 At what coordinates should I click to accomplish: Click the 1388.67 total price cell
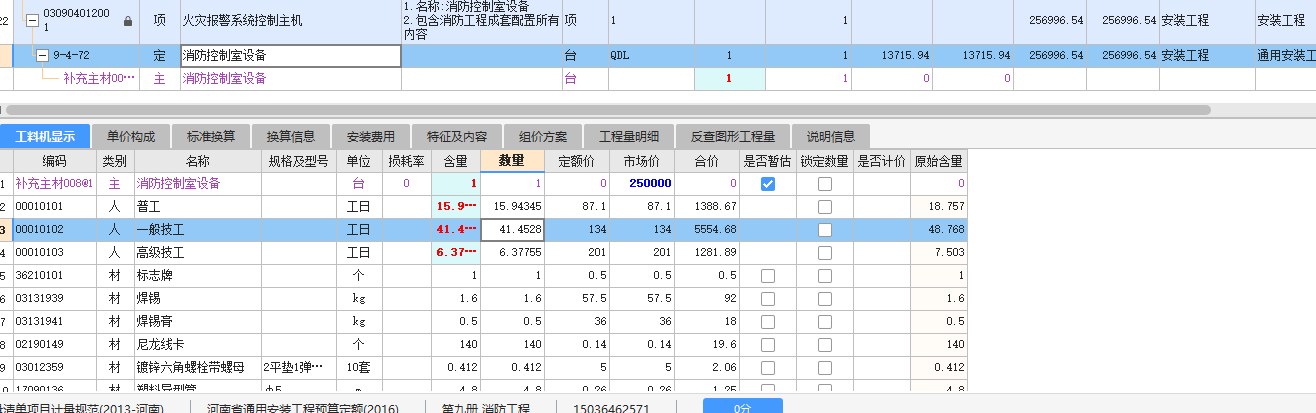click(708, 207)
